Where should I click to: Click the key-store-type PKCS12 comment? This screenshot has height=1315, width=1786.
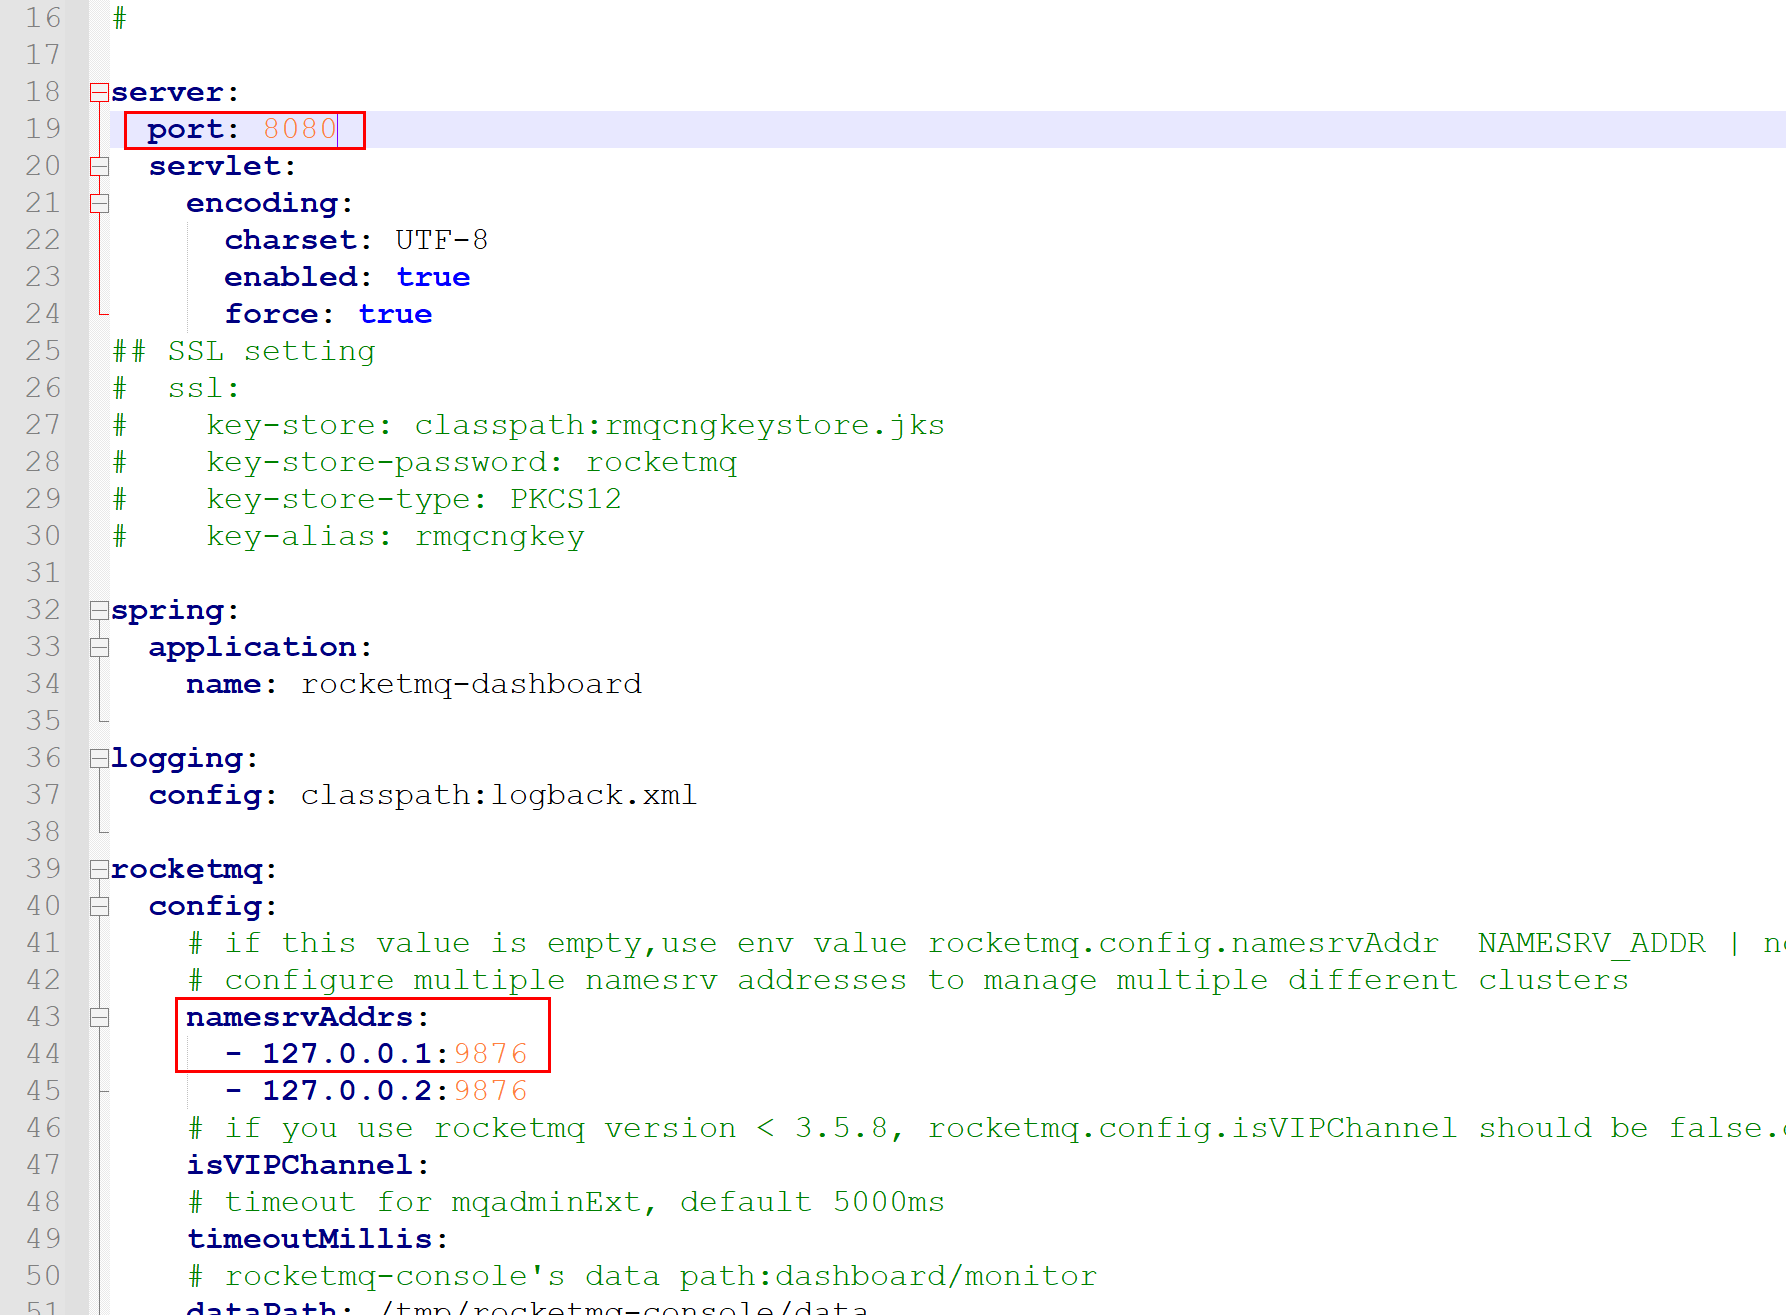pyautogui.click(x=366, y=499)
